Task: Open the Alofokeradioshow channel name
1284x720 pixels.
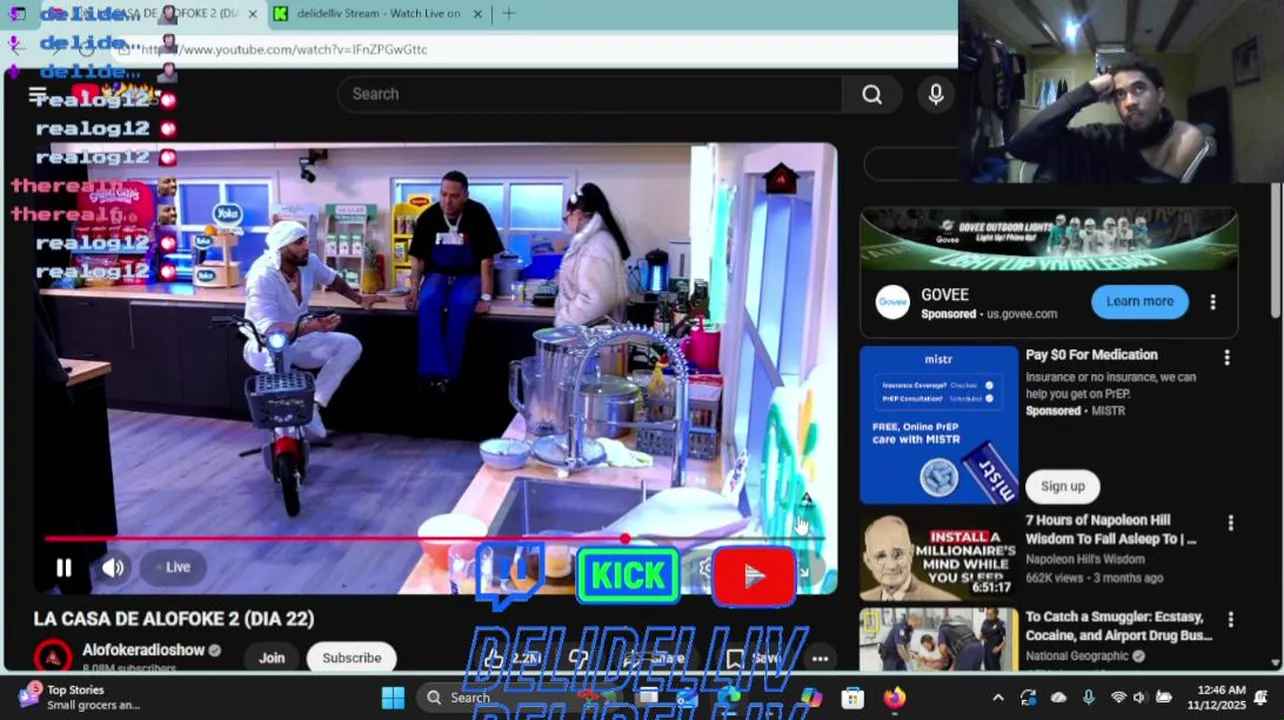Action: 143,650
